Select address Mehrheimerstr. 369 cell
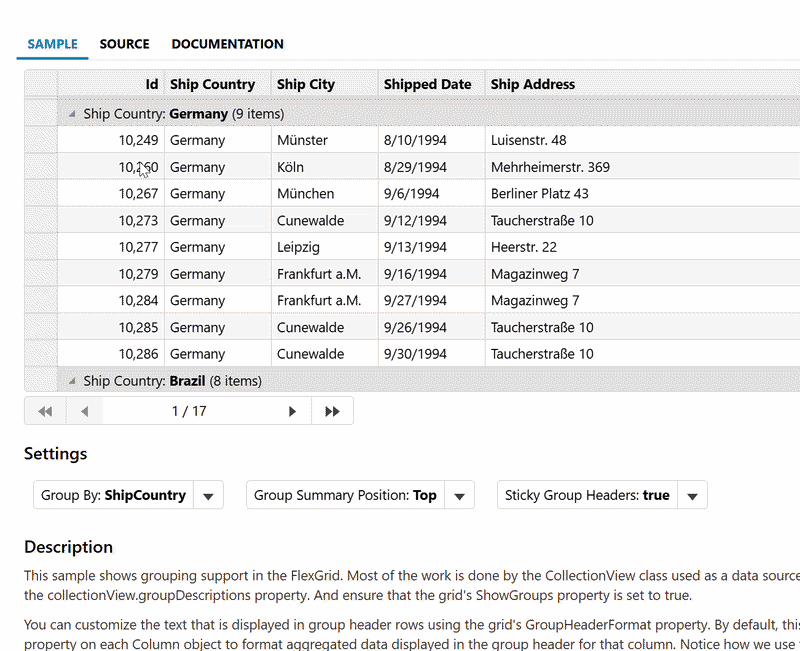The image size is (800, 651). pyautogui.click(x=643, y=167)
